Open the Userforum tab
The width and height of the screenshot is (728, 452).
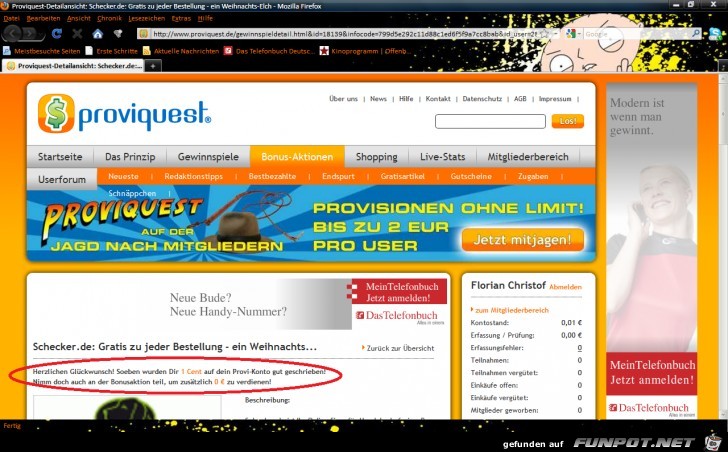(62, 179)
